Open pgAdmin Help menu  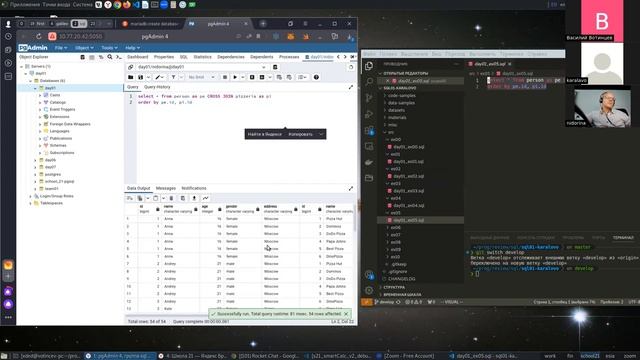click(x=132, y=48)
